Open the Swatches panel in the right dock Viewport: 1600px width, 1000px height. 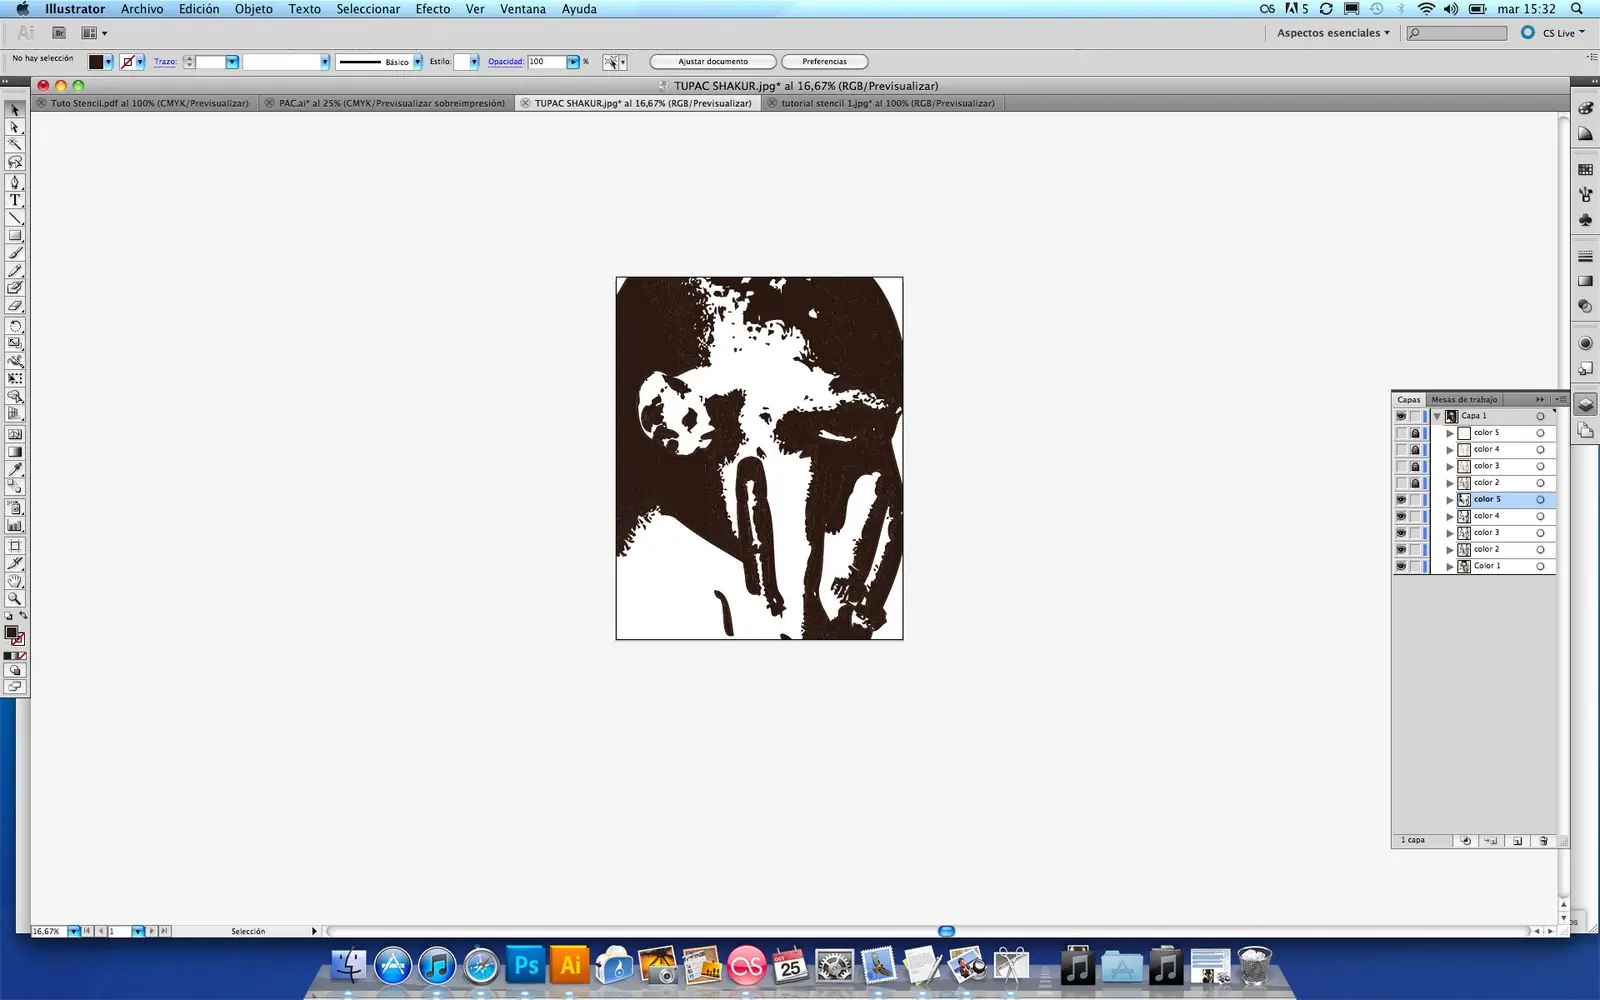(1585, 170)
